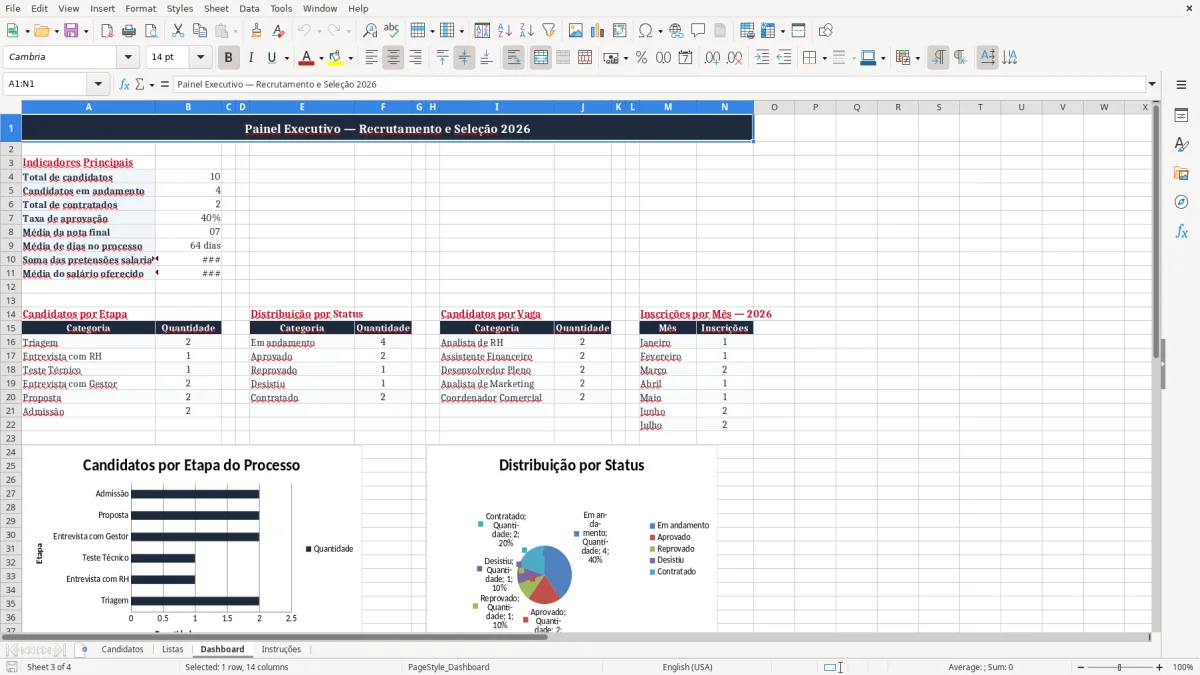Click Headers and Footers icon
1200x675 pixels.
(720, 31)
